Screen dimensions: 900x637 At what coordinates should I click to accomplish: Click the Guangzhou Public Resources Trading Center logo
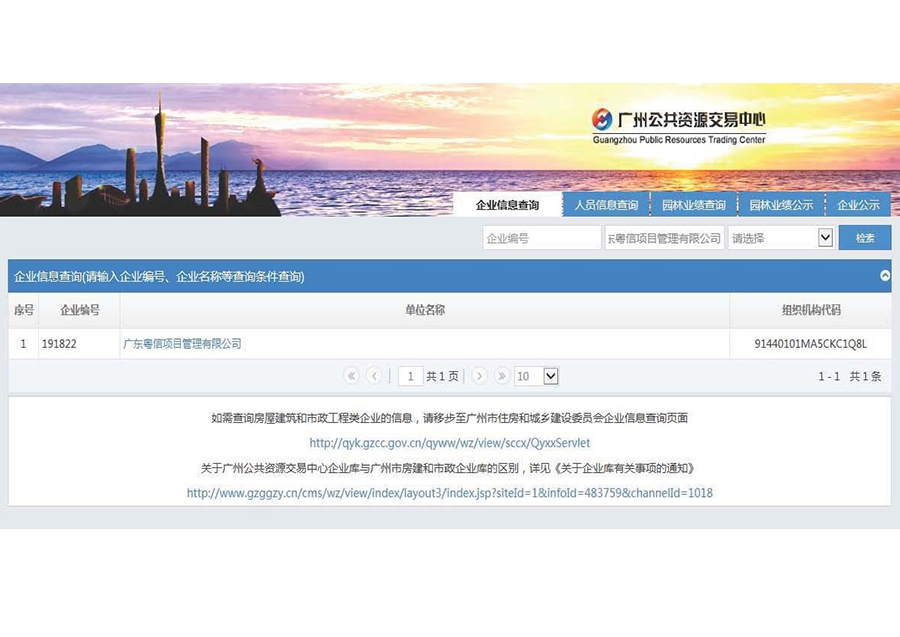678,125
